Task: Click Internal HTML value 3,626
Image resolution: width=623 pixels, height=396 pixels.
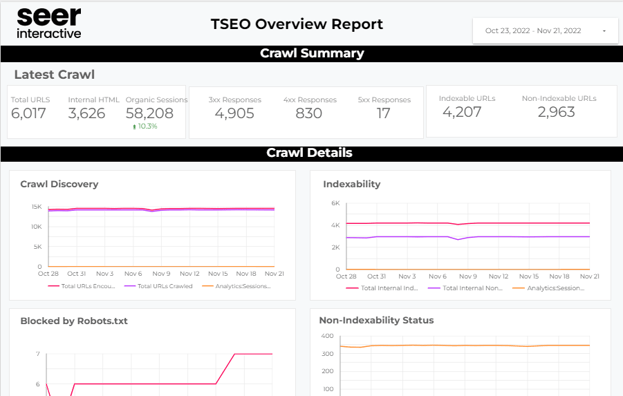Action: [x=87, y=114]
